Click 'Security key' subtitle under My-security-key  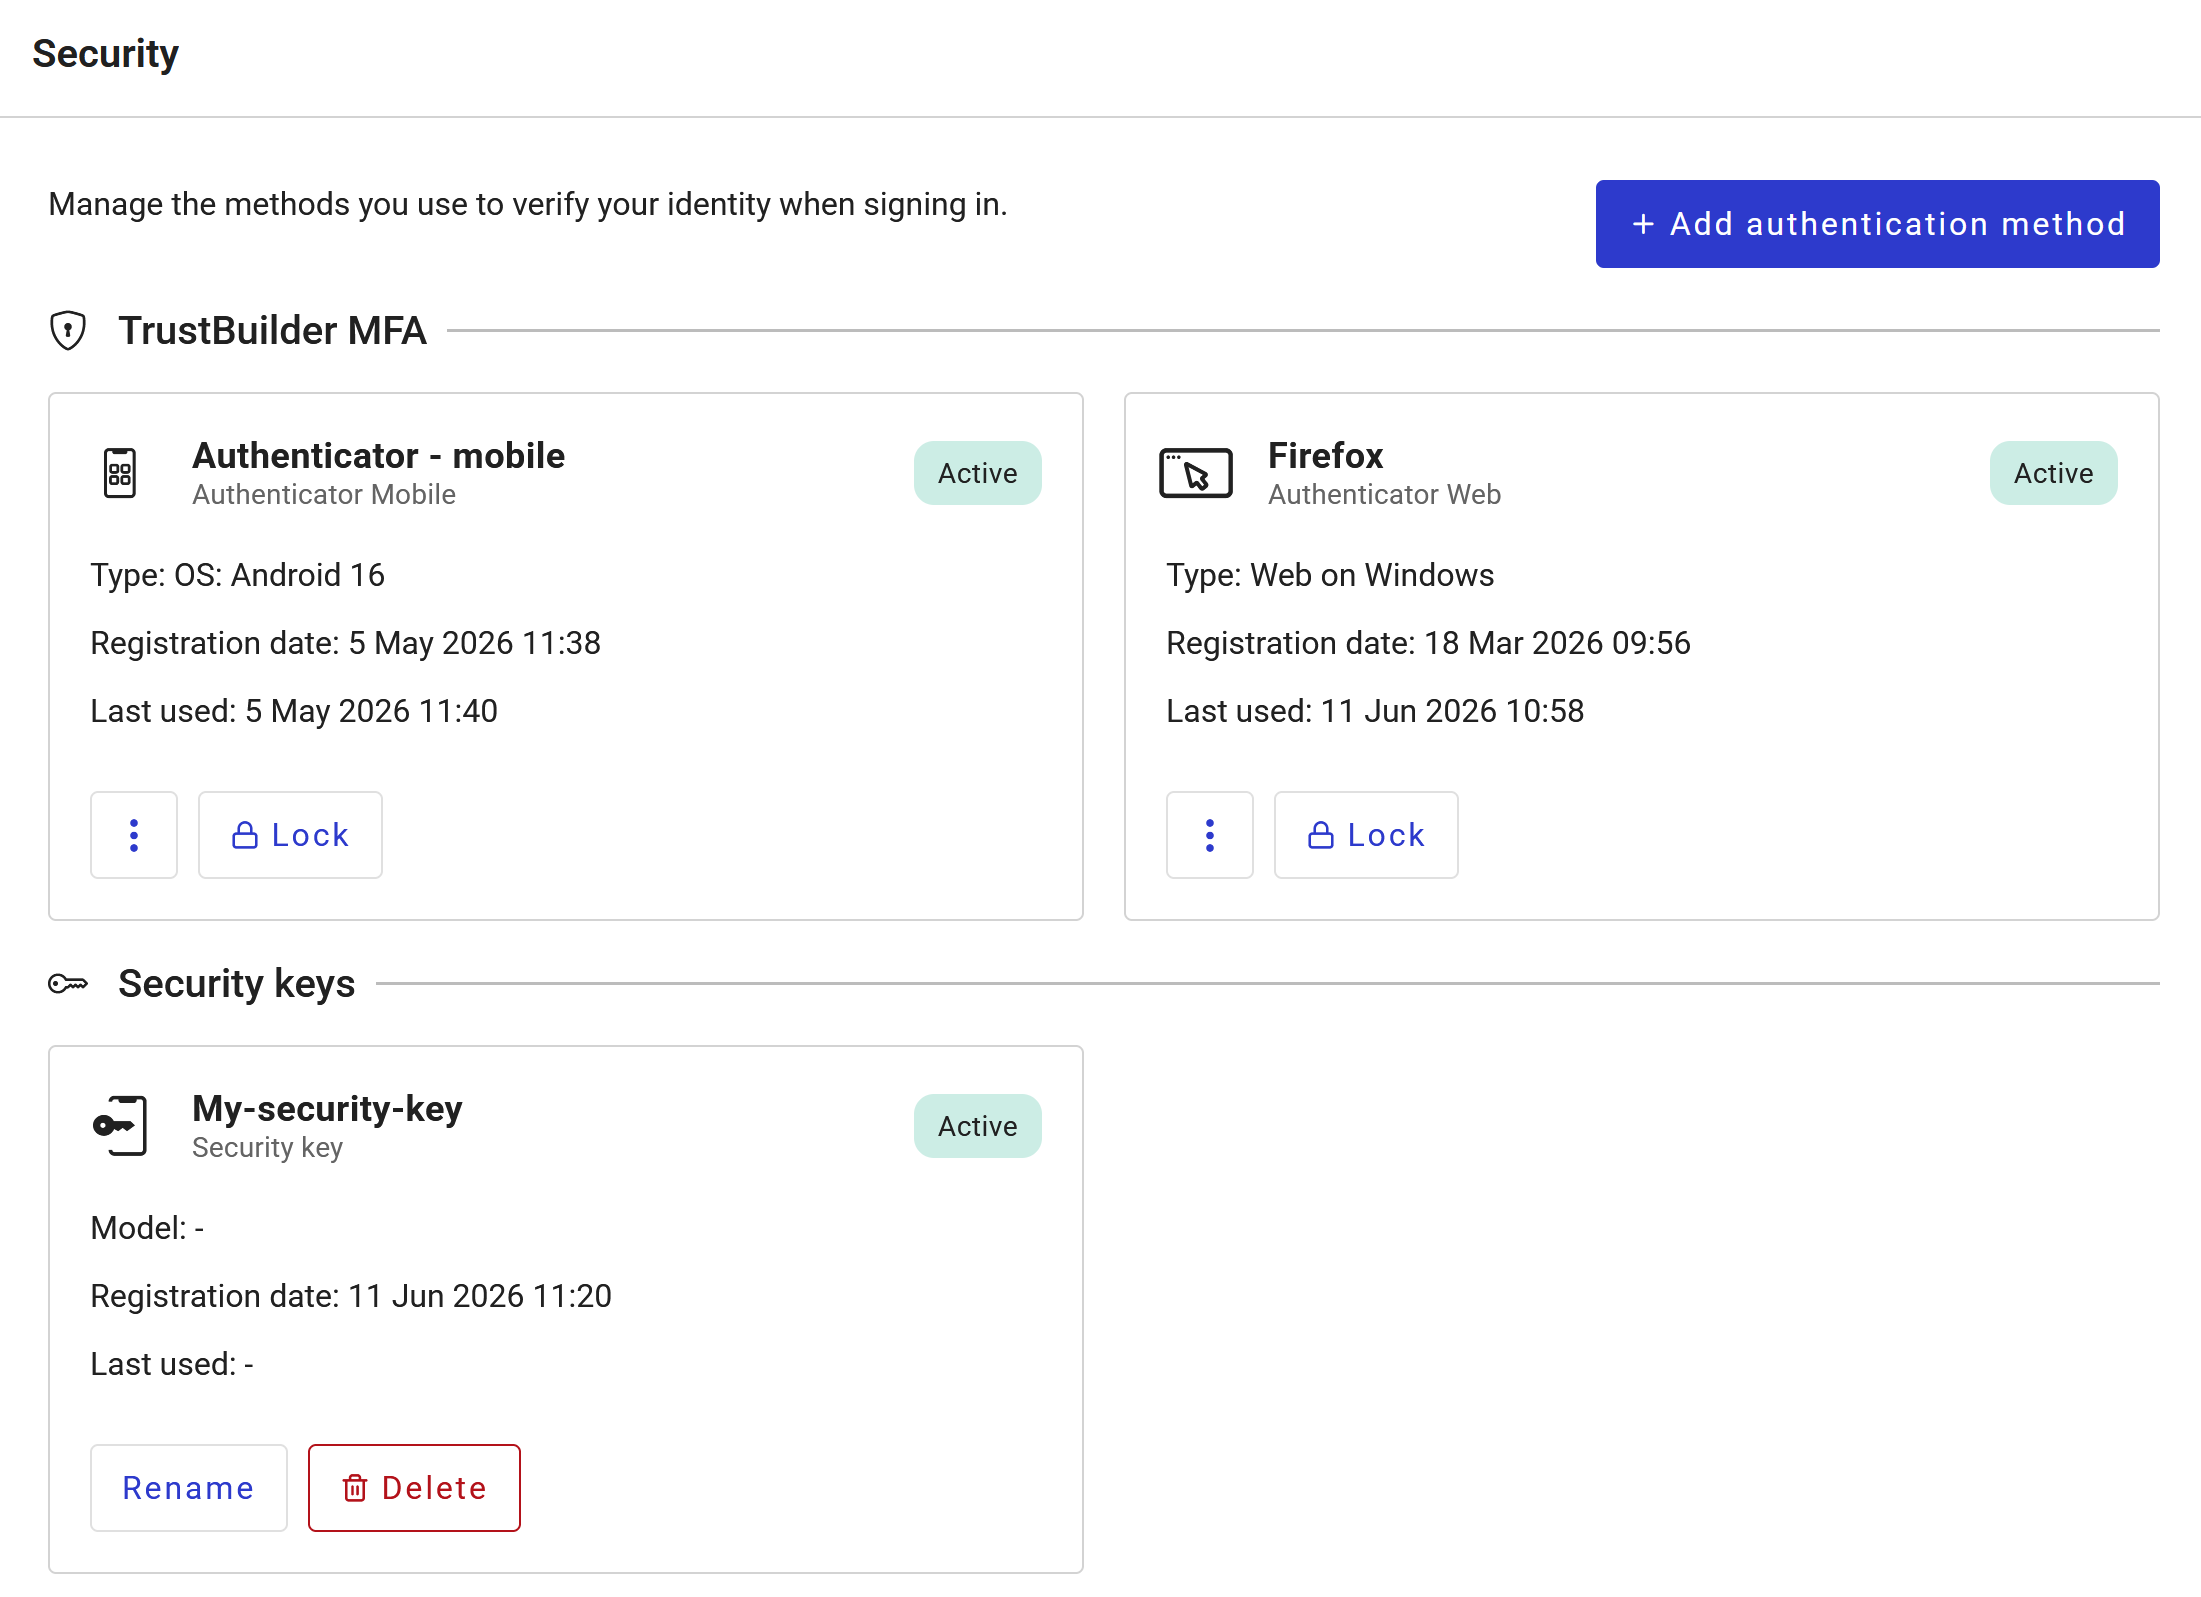tap(268, 1148)
